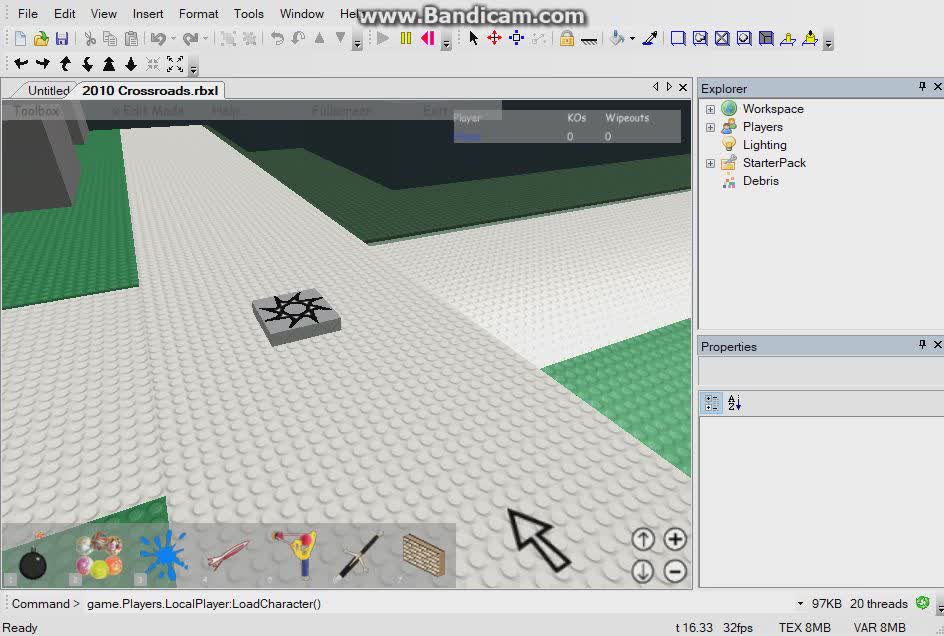
Task: Click the camera tilt down arrow
Action: (x=87, y=64)
